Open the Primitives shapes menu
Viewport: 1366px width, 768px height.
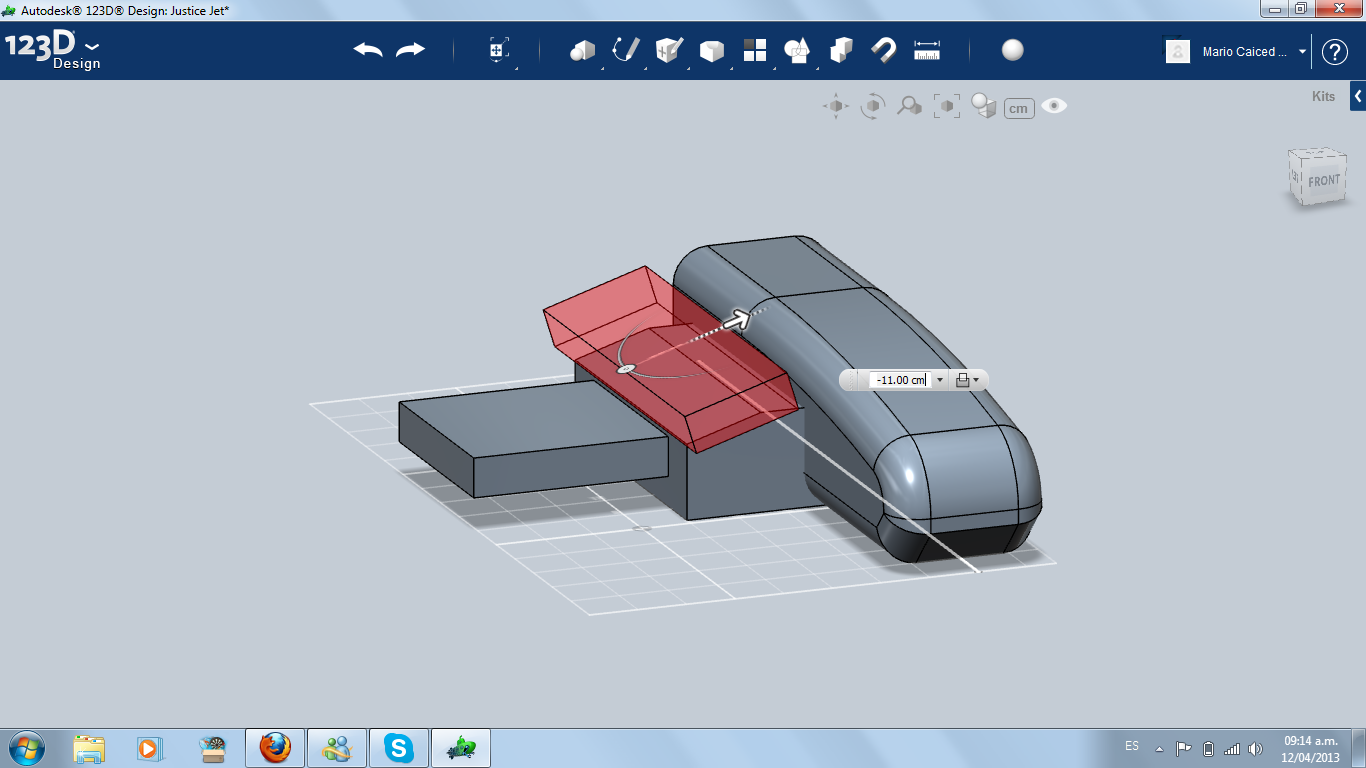[582, 50]
